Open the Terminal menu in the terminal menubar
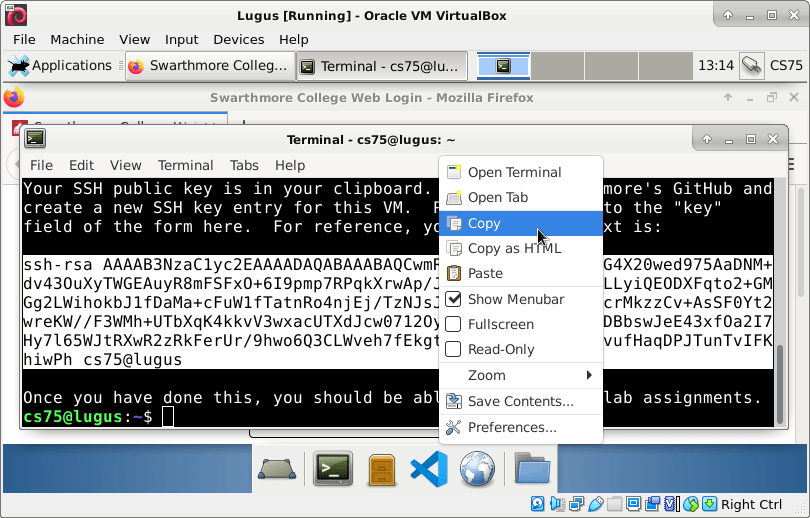Screen dimensions: 810x518 pyautogui.click(x=185, y=165)
